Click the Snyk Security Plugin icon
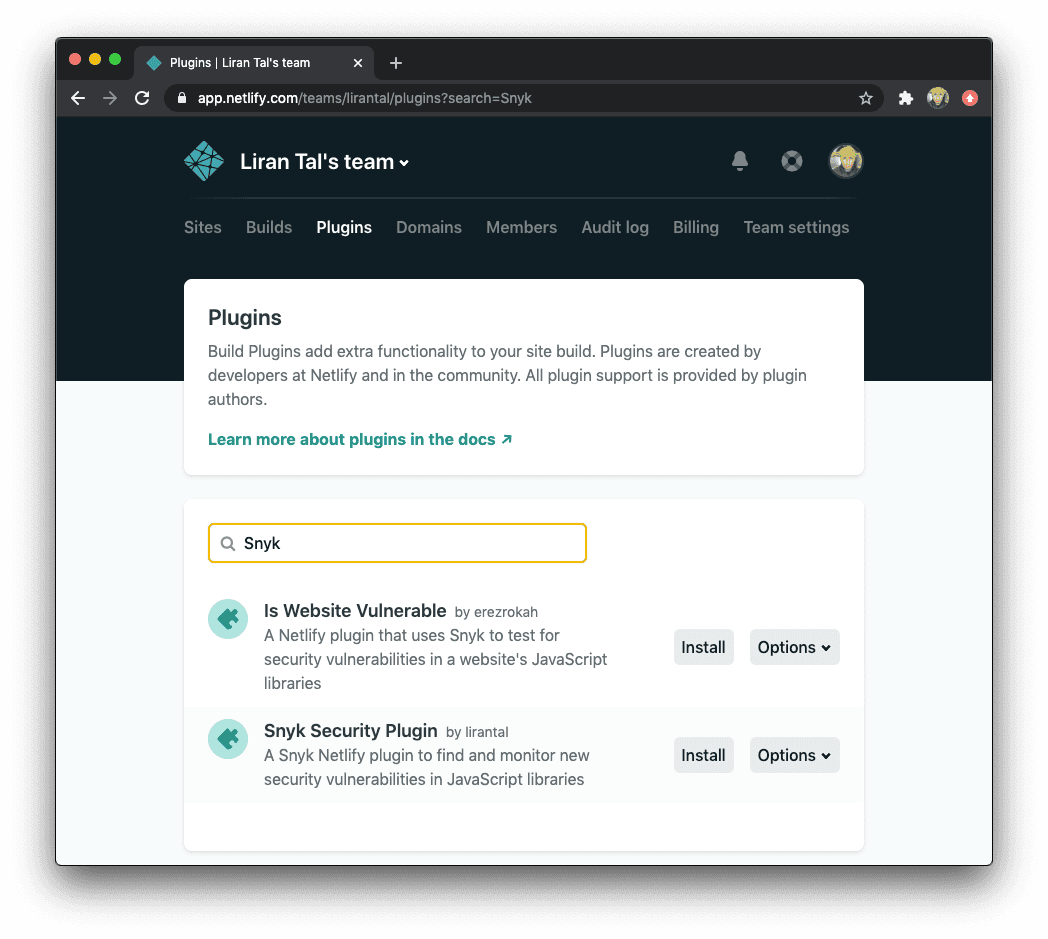The width and height of the screenshot is (1048, 939). (x=228, y=739)
